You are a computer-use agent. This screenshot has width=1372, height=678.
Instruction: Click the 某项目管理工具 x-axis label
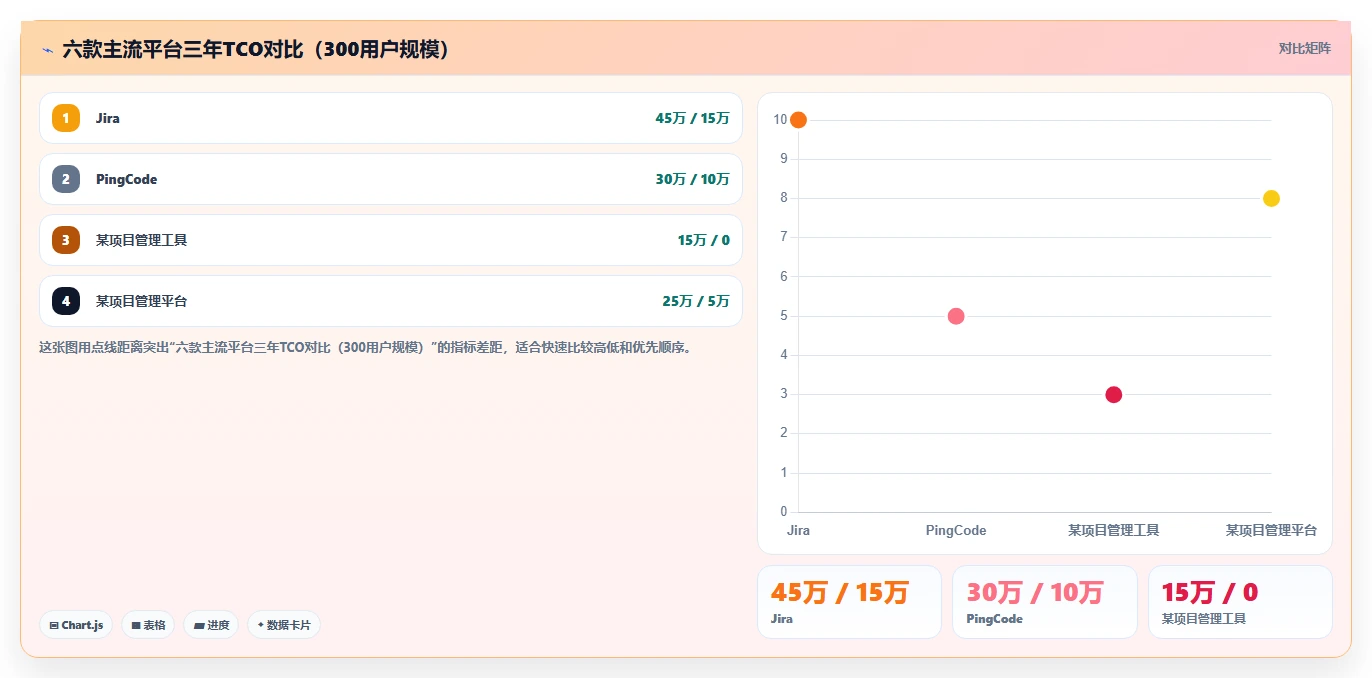1114,530
